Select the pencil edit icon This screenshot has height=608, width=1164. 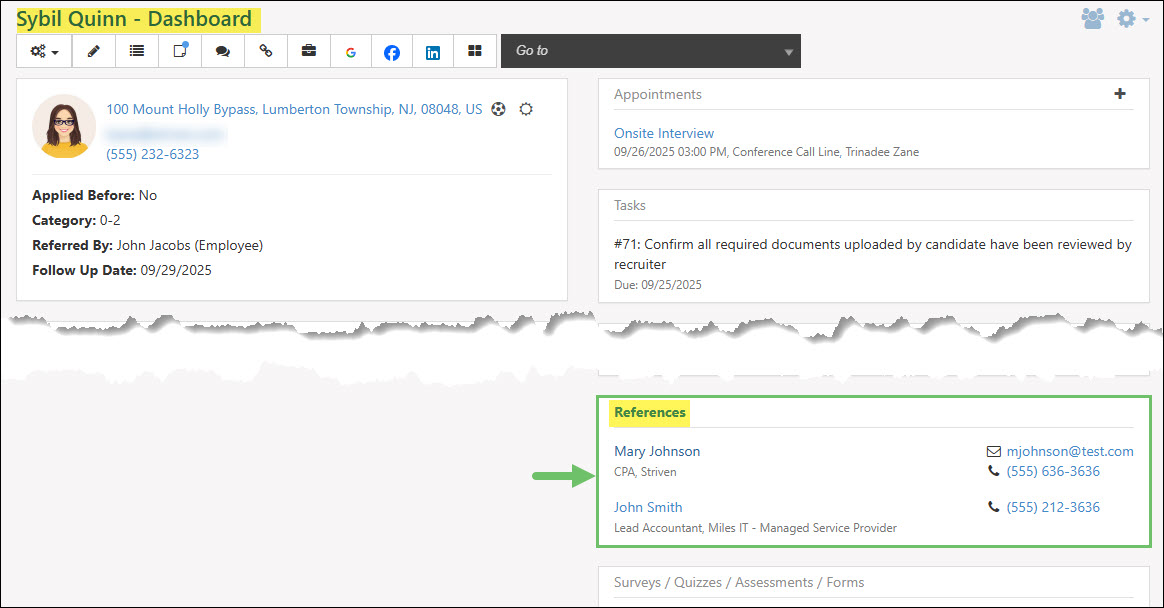(x=93, y=51)
